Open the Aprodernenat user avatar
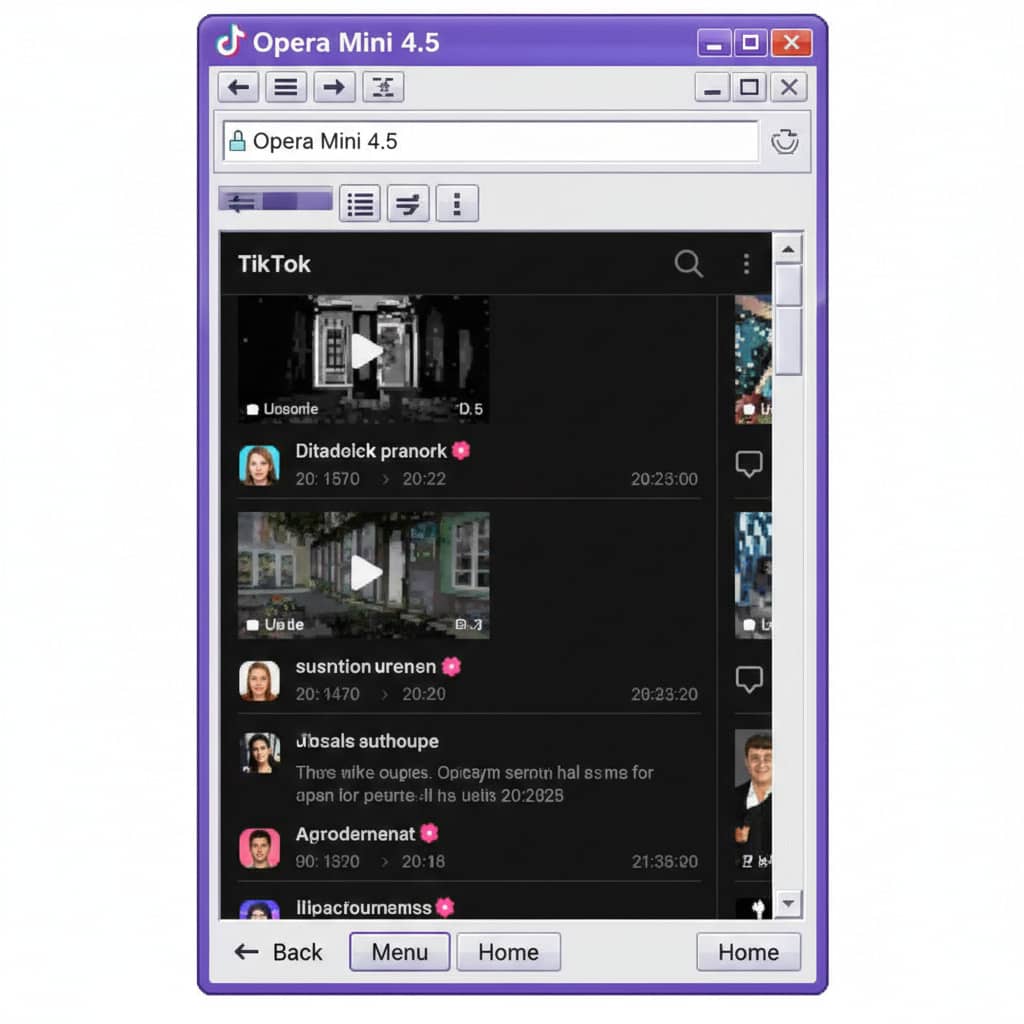Viewport: 1024px width, 1024px height. pyautogui.click(x=259, y=847)
